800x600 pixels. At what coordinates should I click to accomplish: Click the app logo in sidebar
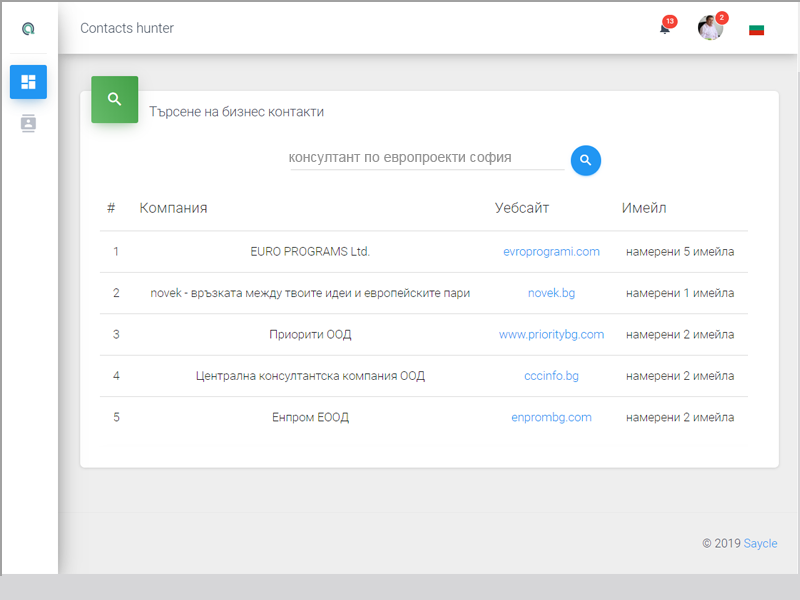pyautogui.click(x=28, y=28)
